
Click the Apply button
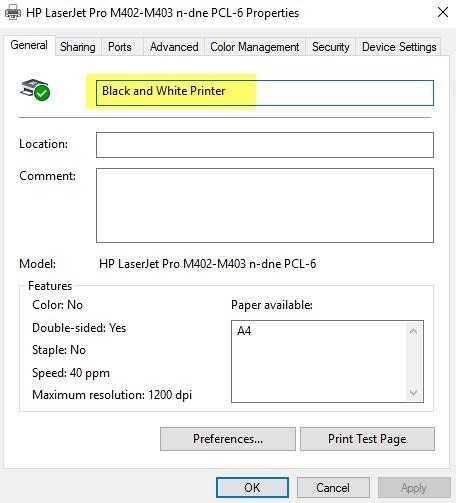pos(414,488)
